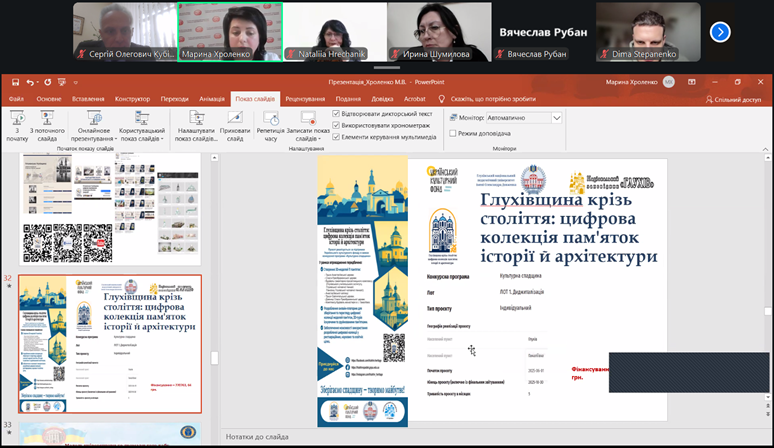
Task: Open the Монітор 'Автоматично' dropdown
Action: tap(557, 117)
